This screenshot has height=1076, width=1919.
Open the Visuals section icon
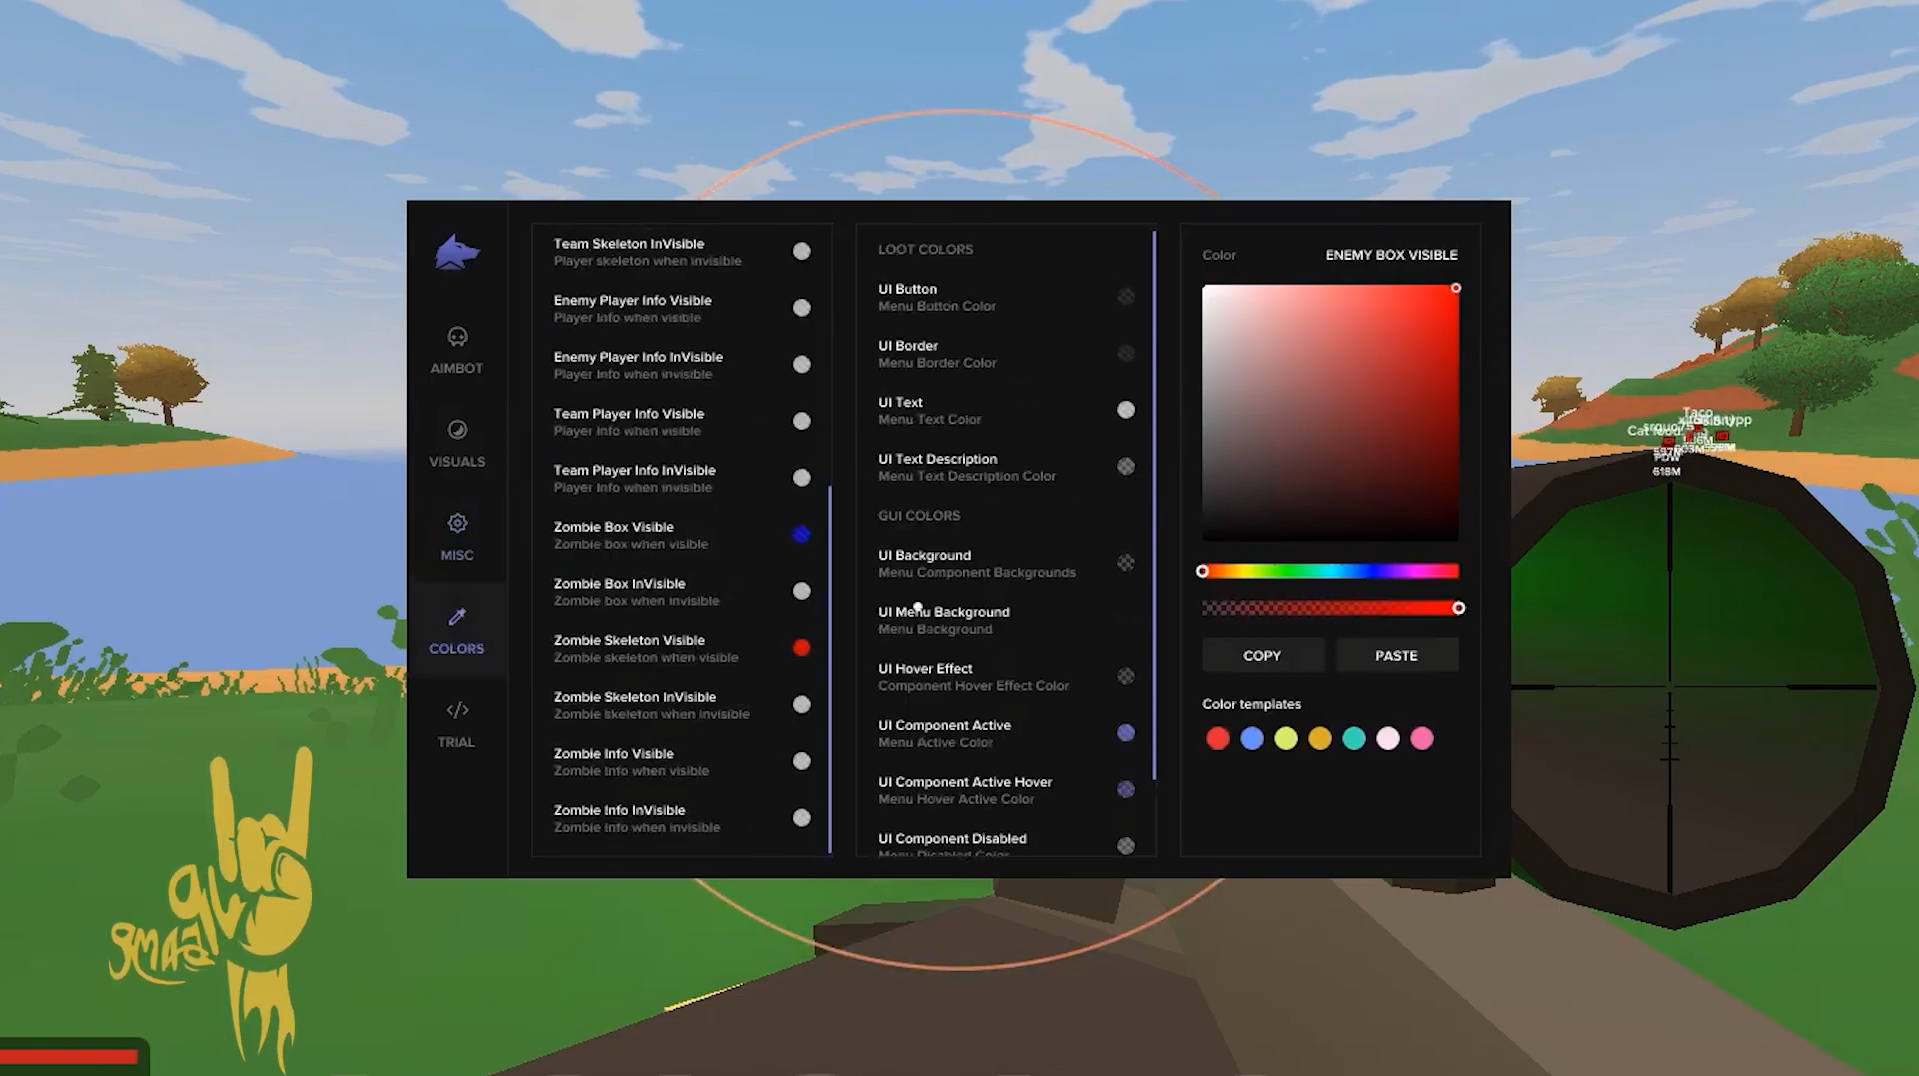coord(457,430)
